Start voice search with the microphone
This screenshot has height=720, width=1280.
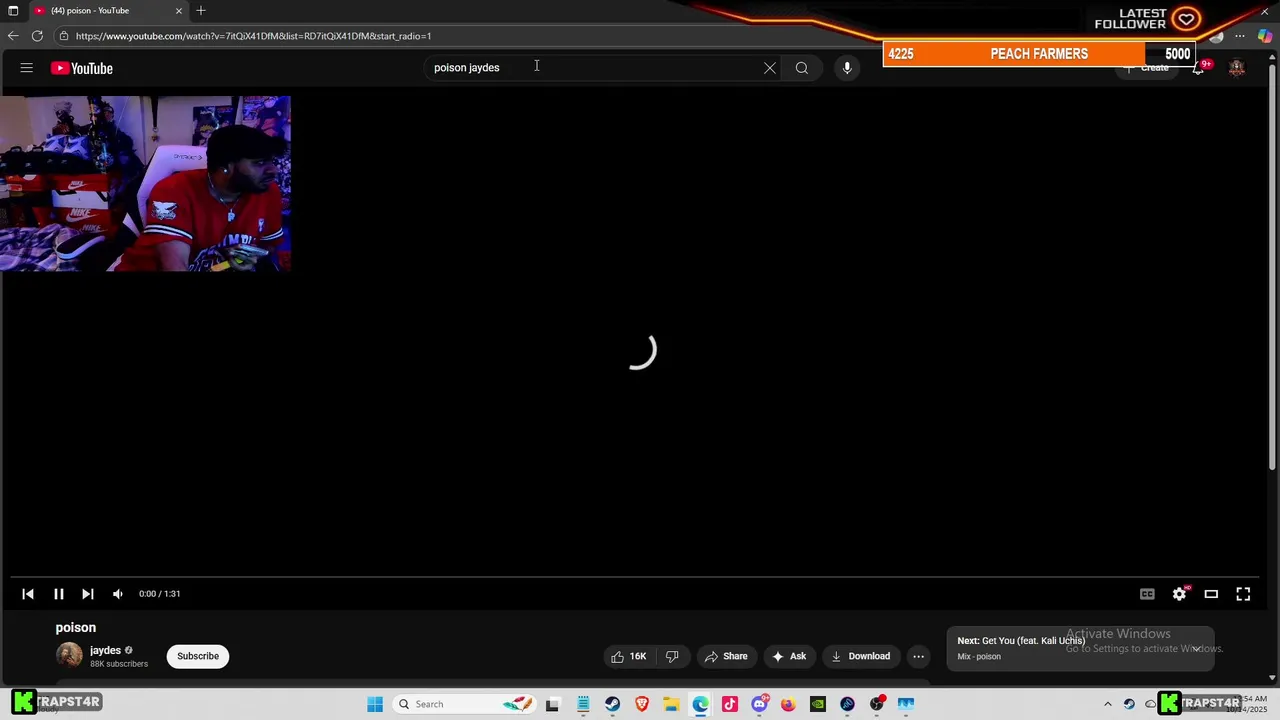[x=847, y=68]
